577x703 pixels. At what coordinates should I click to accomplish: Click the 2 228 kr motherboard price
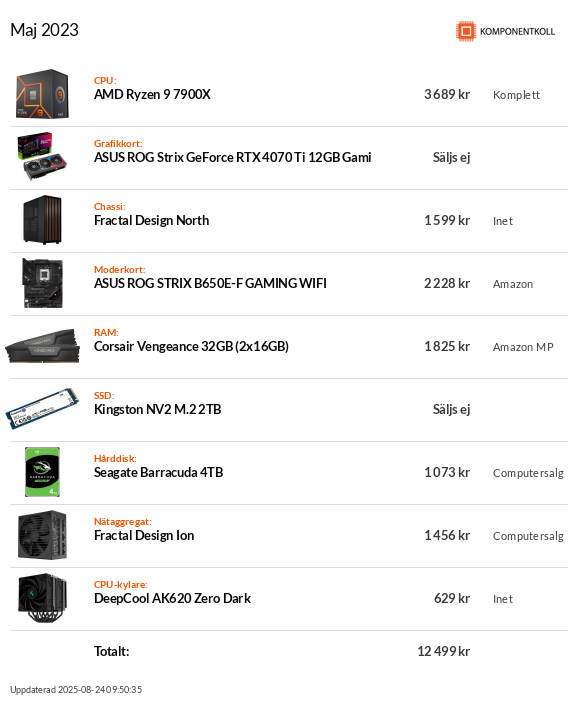447,283
